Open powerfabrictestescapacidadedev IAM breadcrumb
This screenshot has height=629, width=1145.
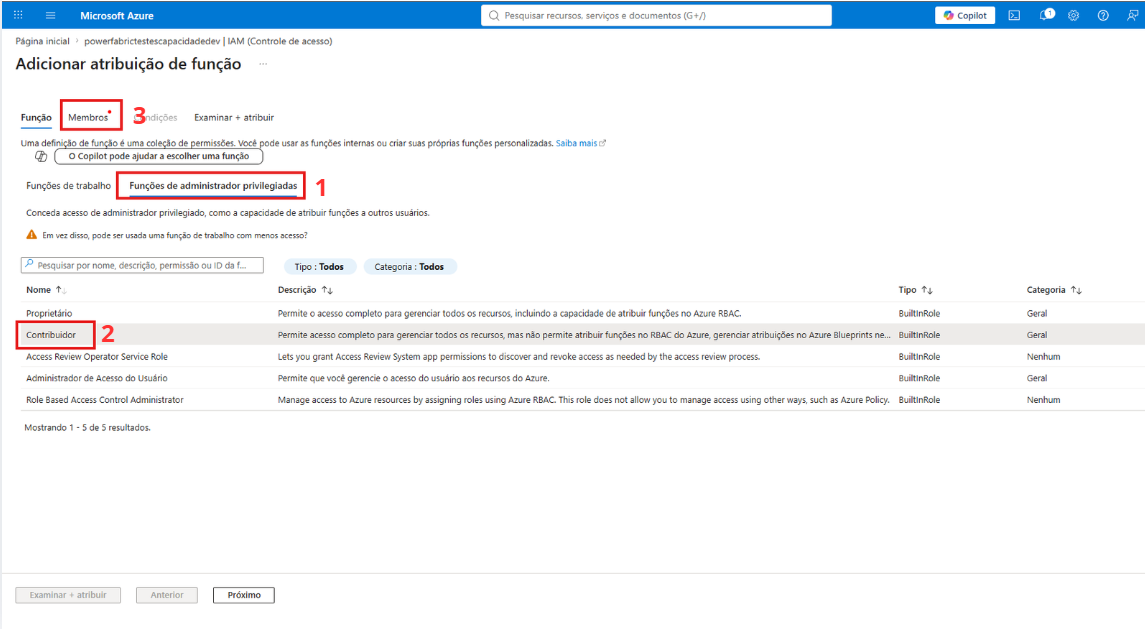click(x=208, y=42)
